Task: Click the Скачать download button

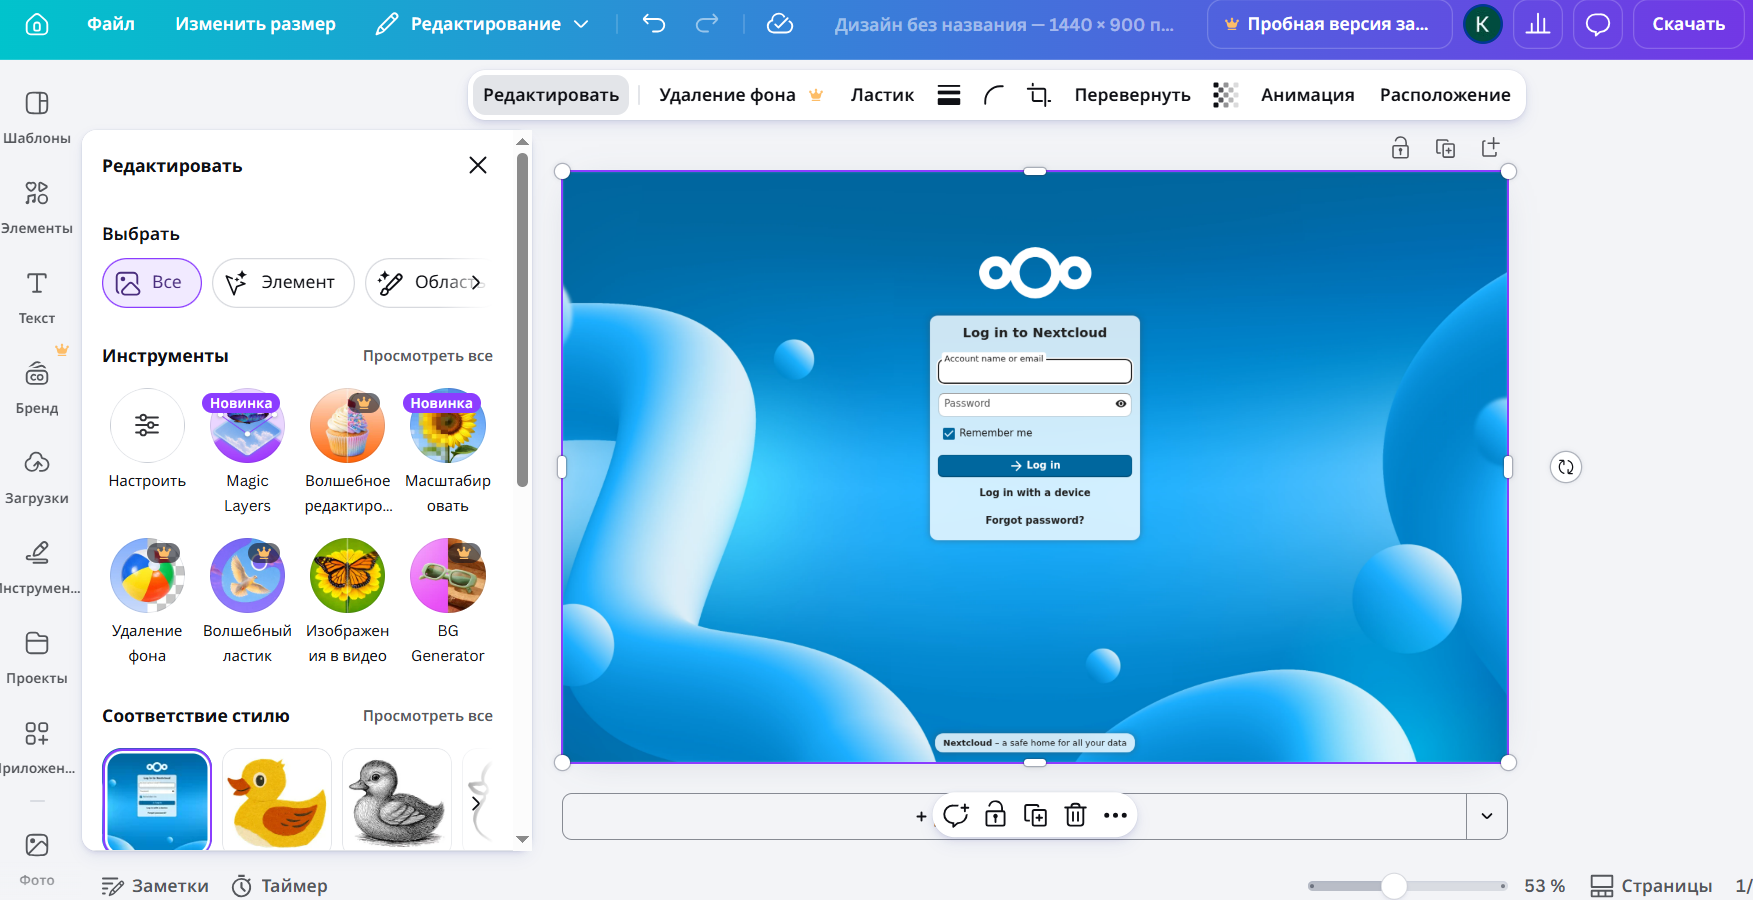Action: [1688, 24]
